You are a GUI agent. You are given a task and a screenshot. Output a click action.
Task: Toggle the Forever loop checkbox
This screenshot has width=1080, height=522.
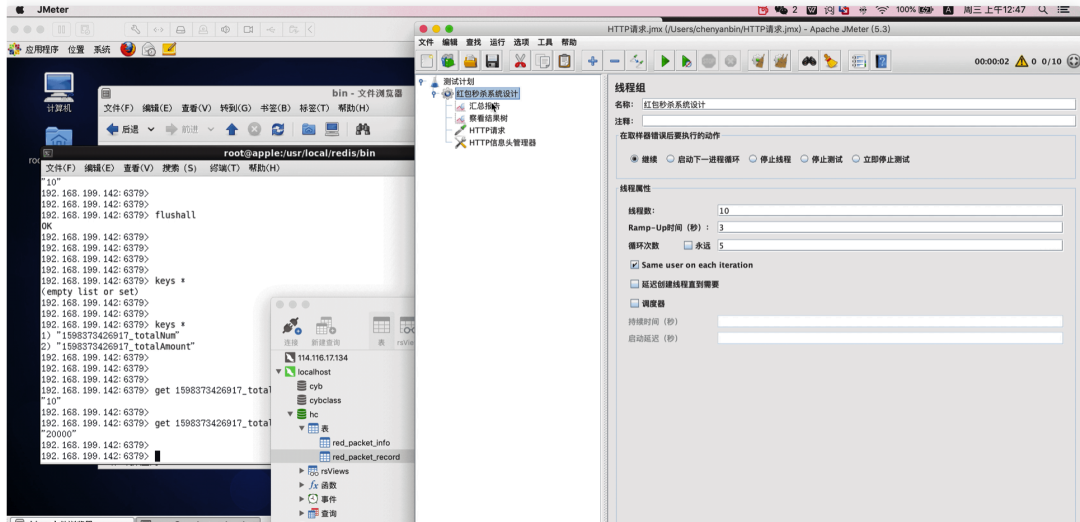tap(687, 245)
